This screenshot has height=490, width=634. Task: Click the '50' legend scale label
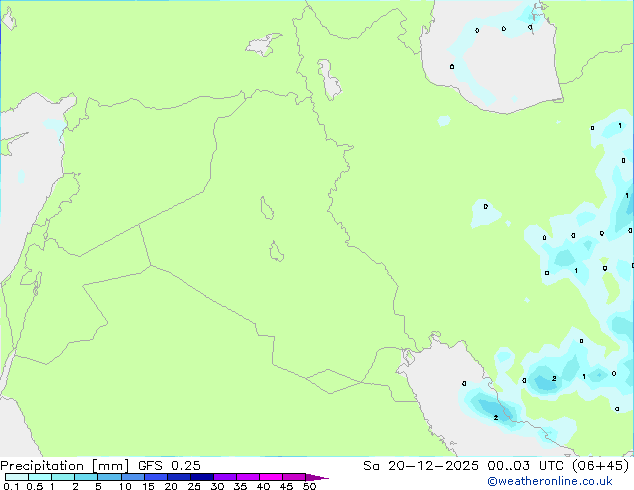click(309, 486)
